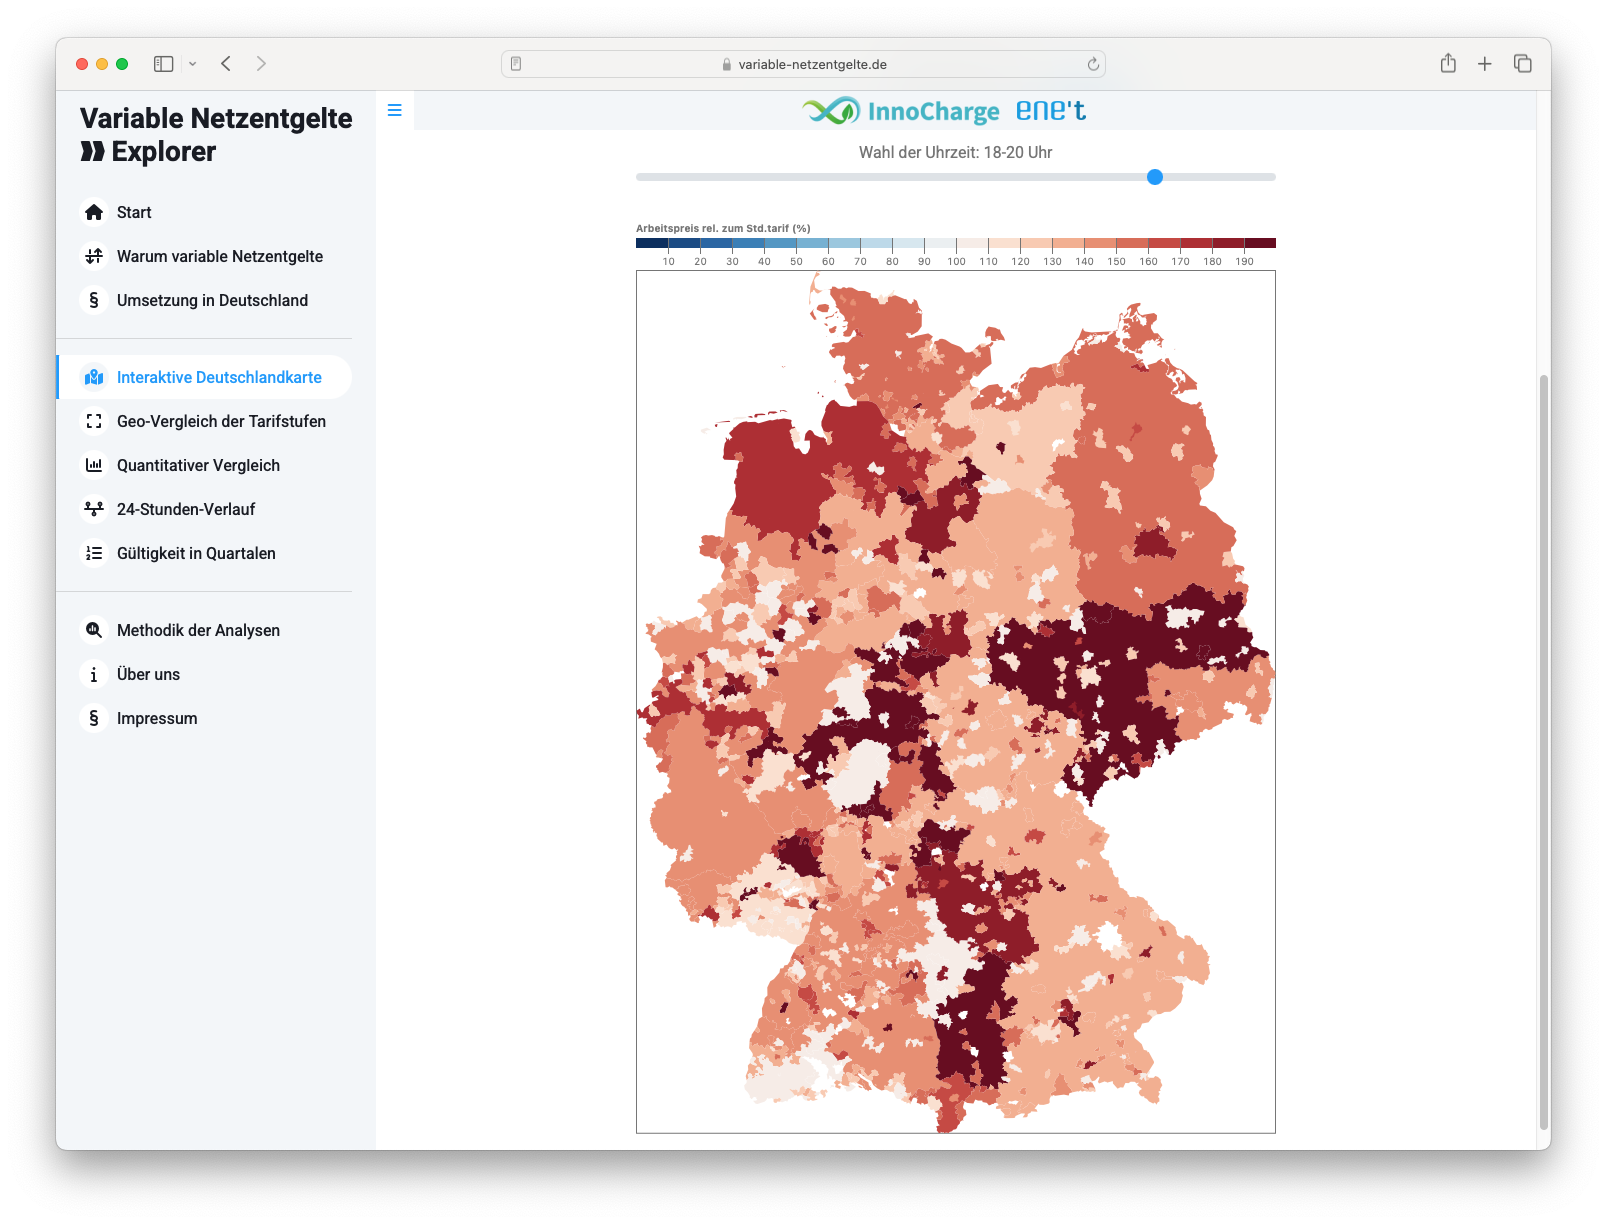Open the Safari share menu

[1447, 64]
